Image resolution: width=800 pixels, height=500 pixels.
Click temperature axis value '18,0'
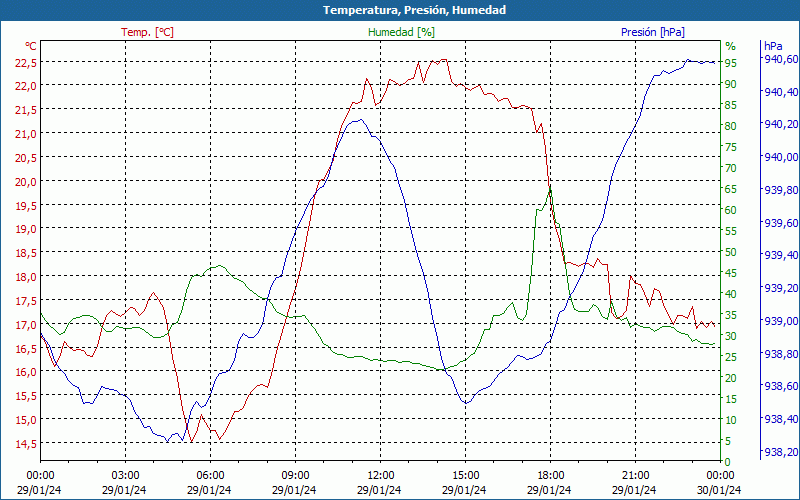[26, 277]
